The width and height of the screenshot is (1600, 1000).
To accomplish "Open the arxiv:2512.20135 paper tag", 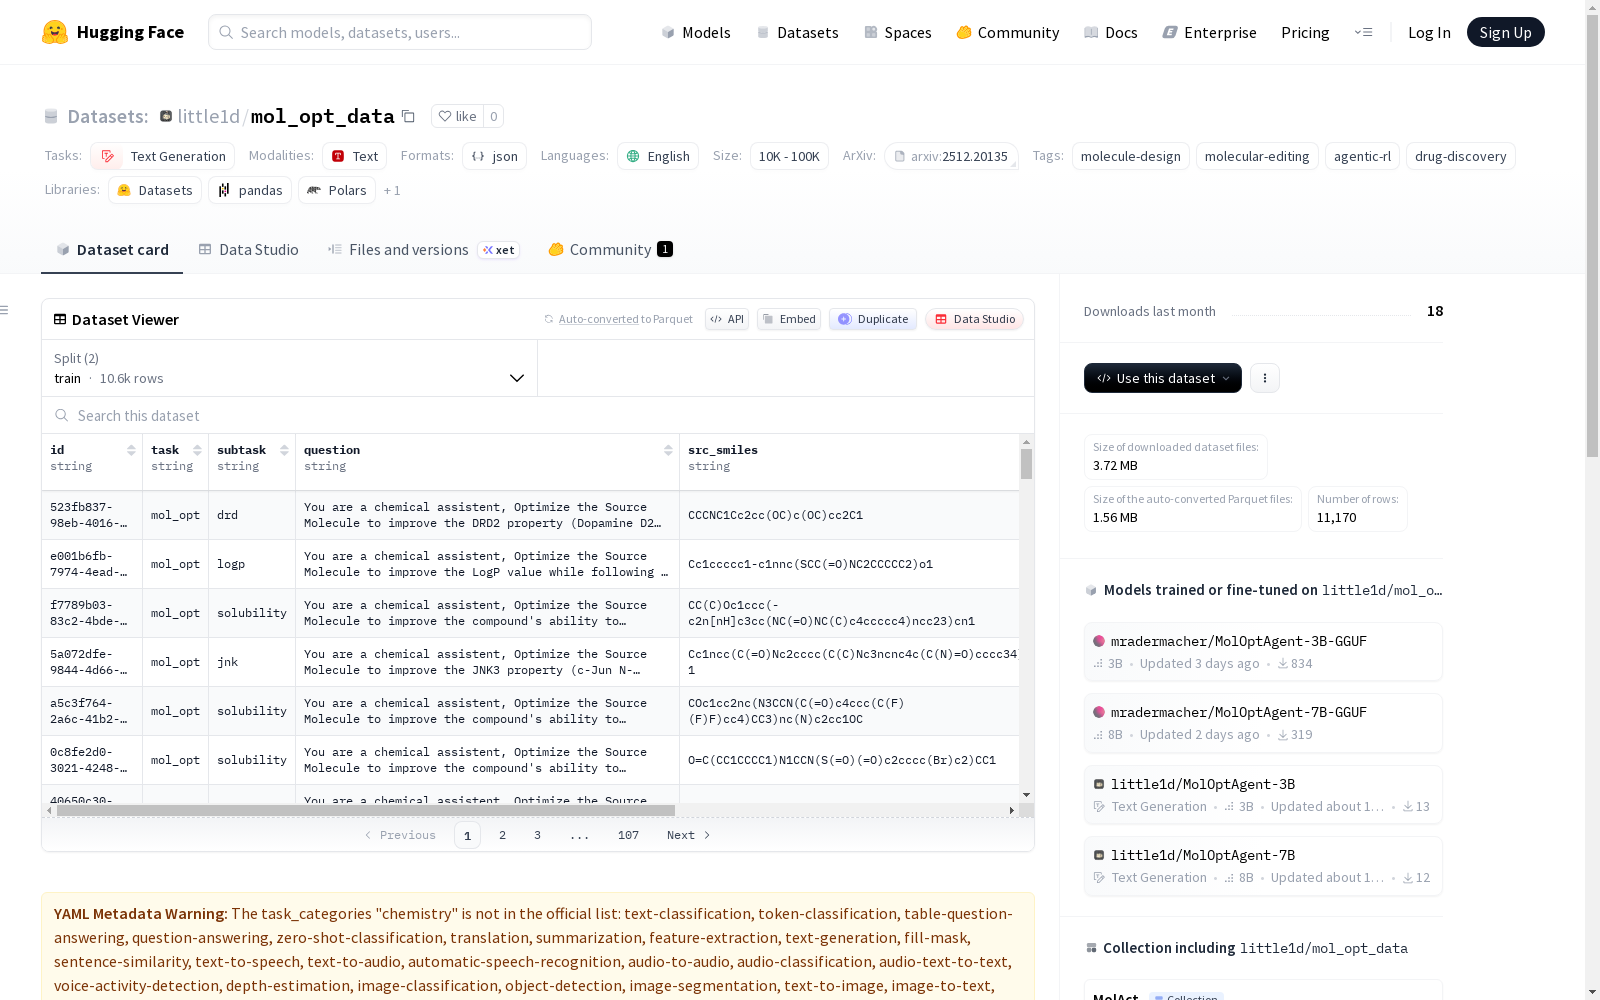I will click(x=951, y=156).
